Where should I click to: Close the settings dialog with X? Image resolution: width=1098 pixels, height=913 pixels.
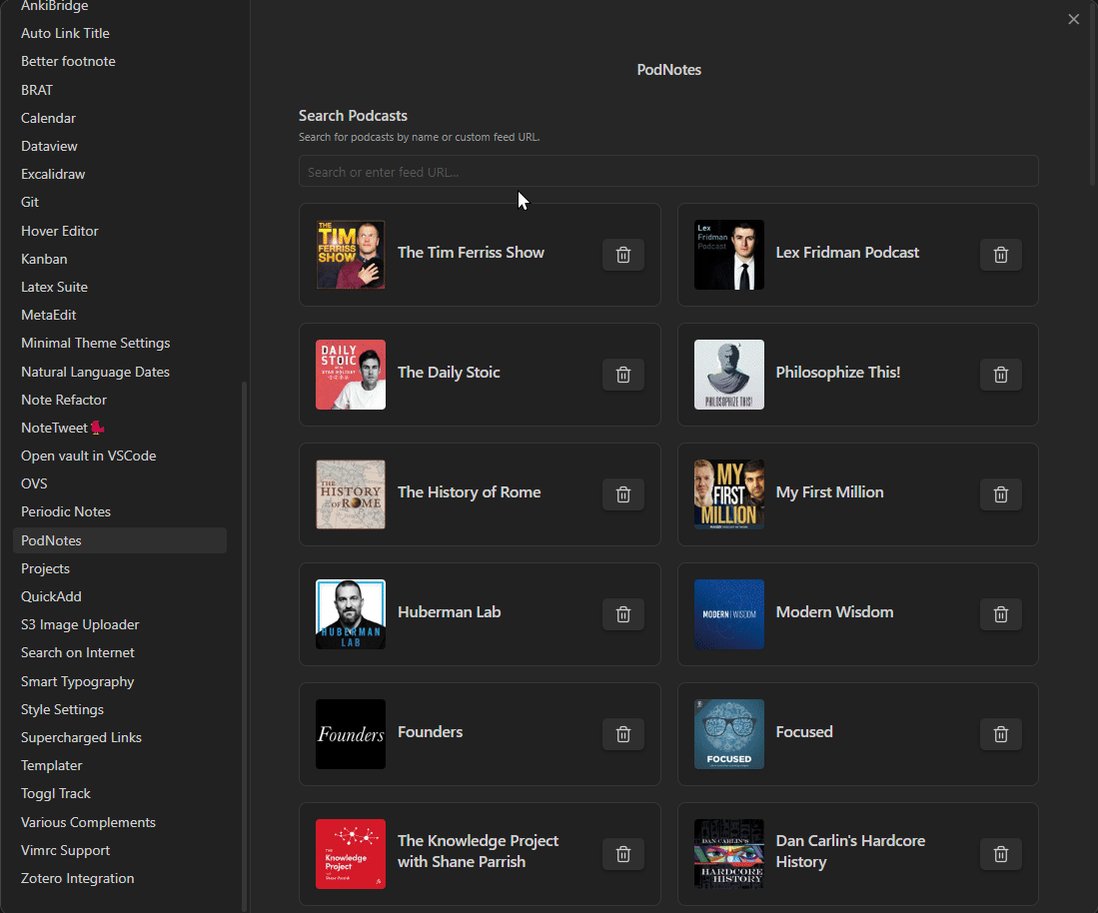click(1073, 19)
